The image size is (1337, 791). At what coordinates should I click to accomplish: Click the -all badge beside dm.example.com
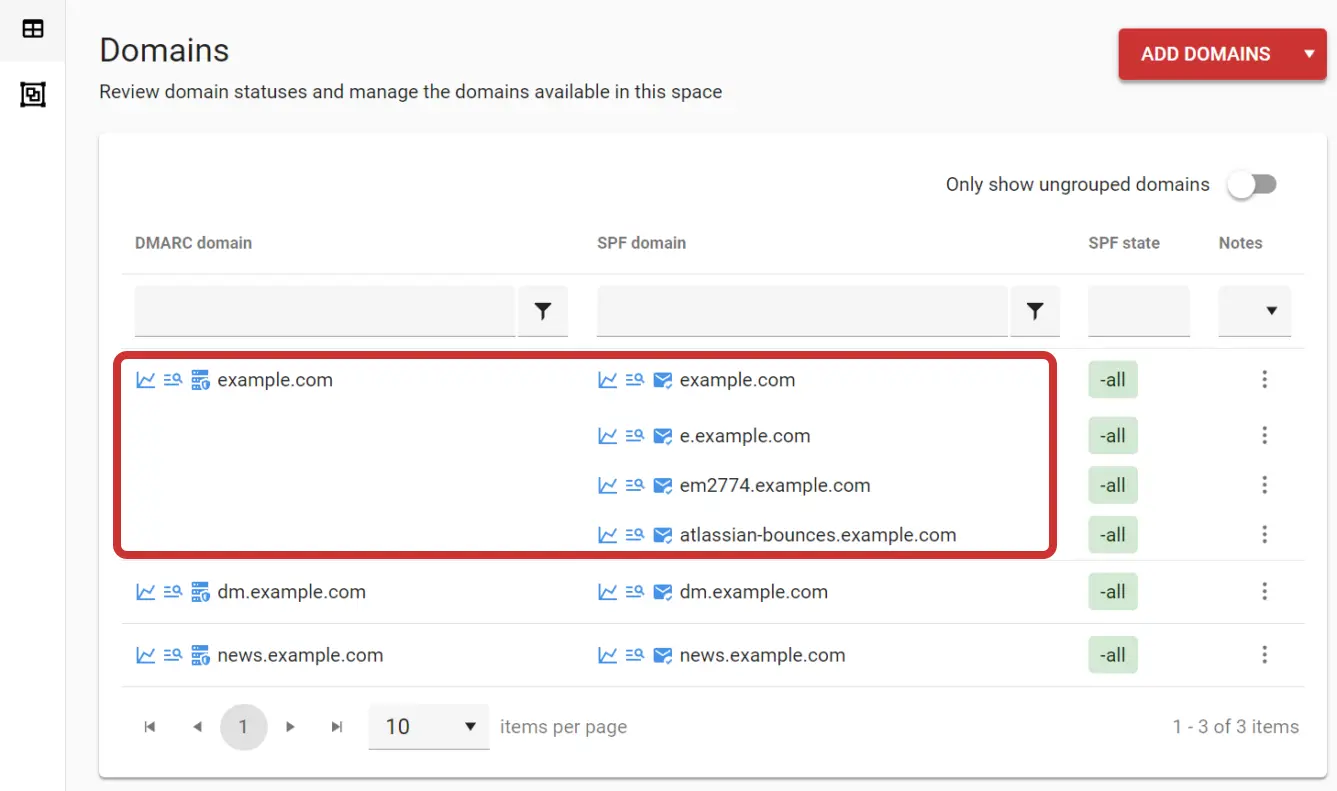click(x=1113, y=591)
